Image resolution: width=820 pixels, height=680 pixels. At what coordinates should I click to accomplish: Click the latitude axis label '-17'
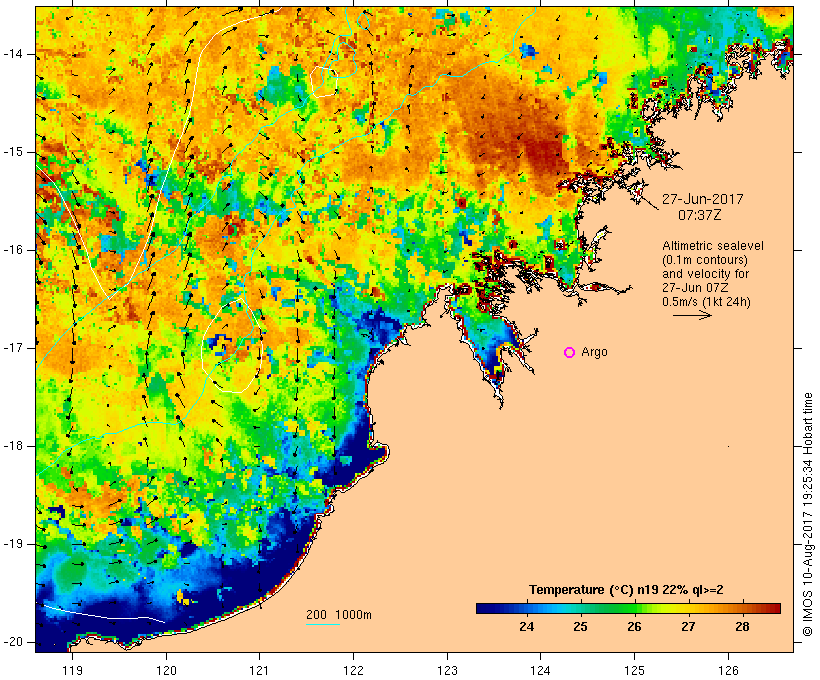(12, 348)
